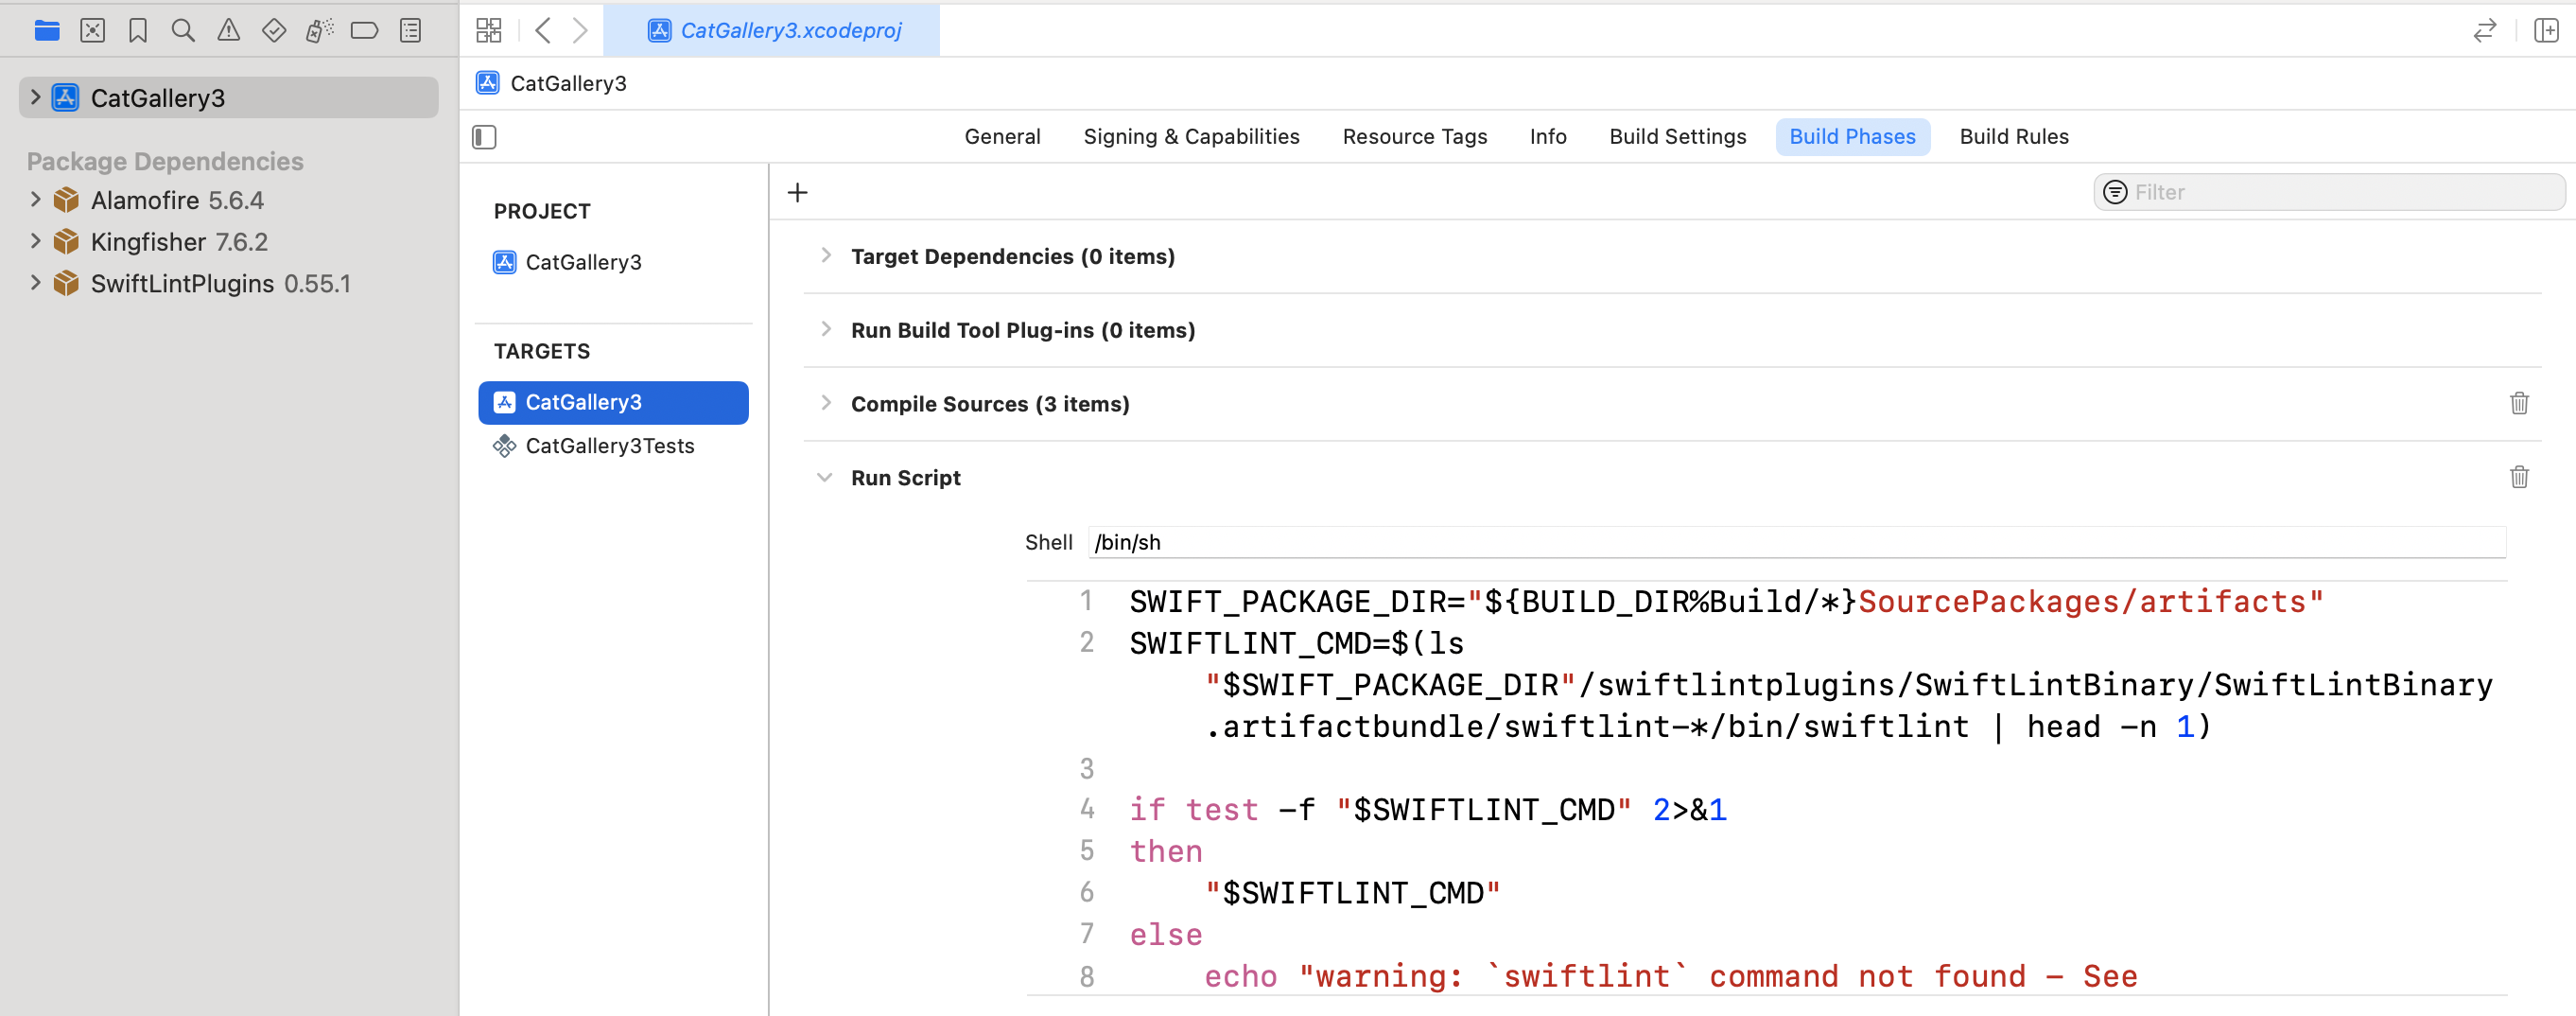Open the Project navigator folder icon
The image size is (2576, 1016).
coord(47,31)
